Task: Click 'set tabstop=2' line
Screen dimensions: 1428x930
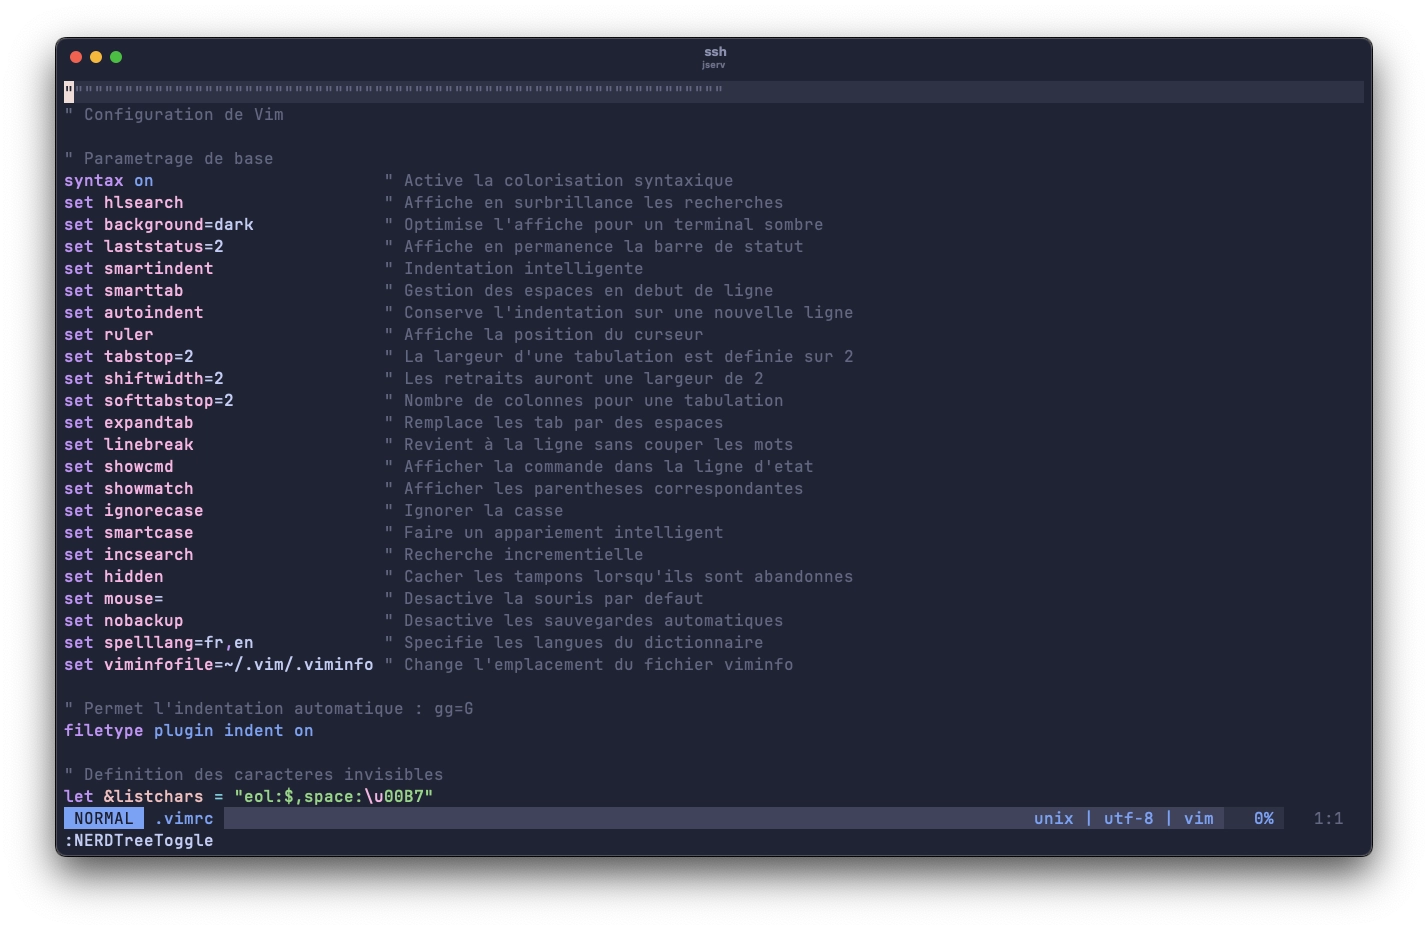Action: click(x=129, y=357)
